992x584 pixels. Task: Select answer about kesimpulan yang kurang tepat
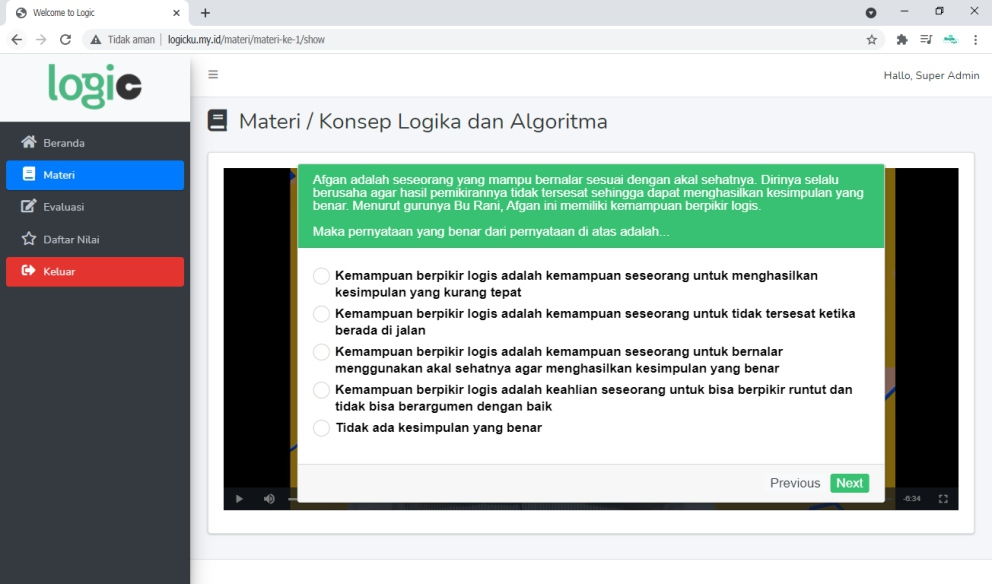click(x=321, y=276)
